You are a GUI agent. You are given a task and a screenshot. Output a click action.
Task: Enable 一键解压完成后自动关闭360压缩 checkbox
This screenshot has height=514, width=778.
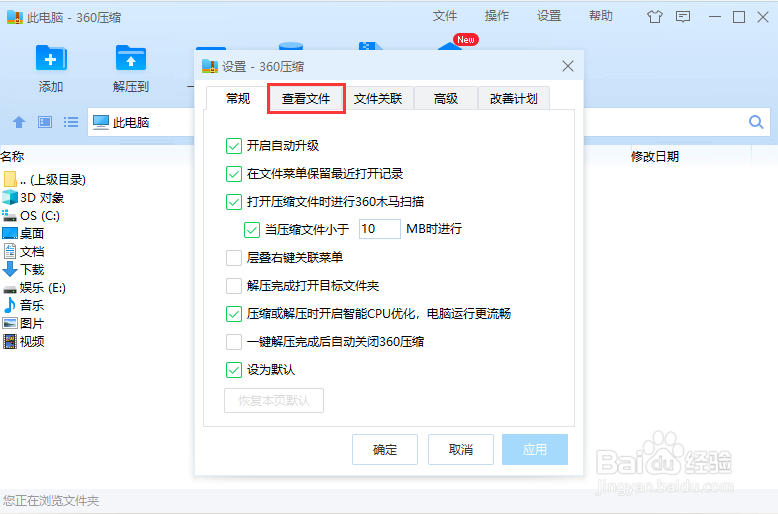234,342
